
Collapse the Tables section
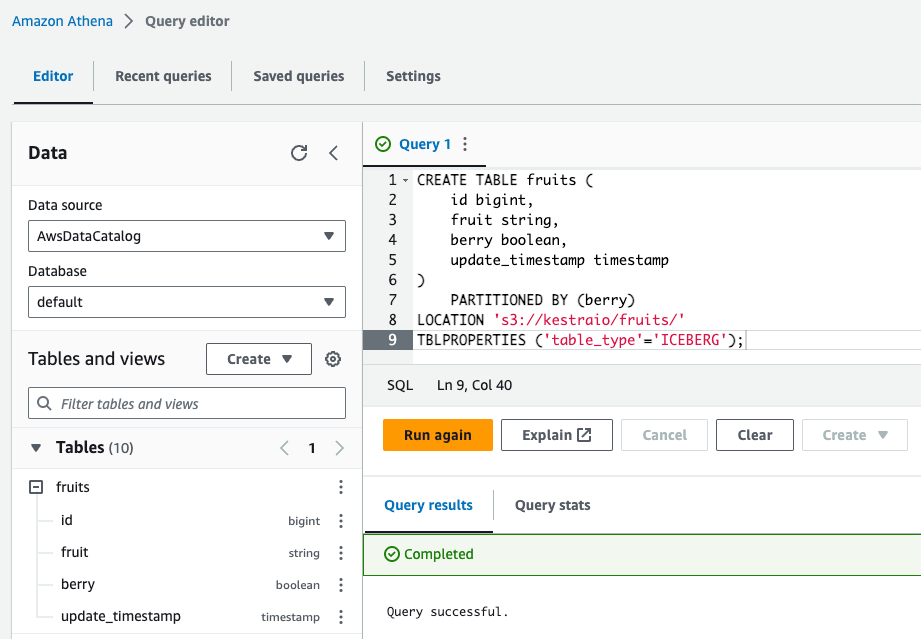37,448
